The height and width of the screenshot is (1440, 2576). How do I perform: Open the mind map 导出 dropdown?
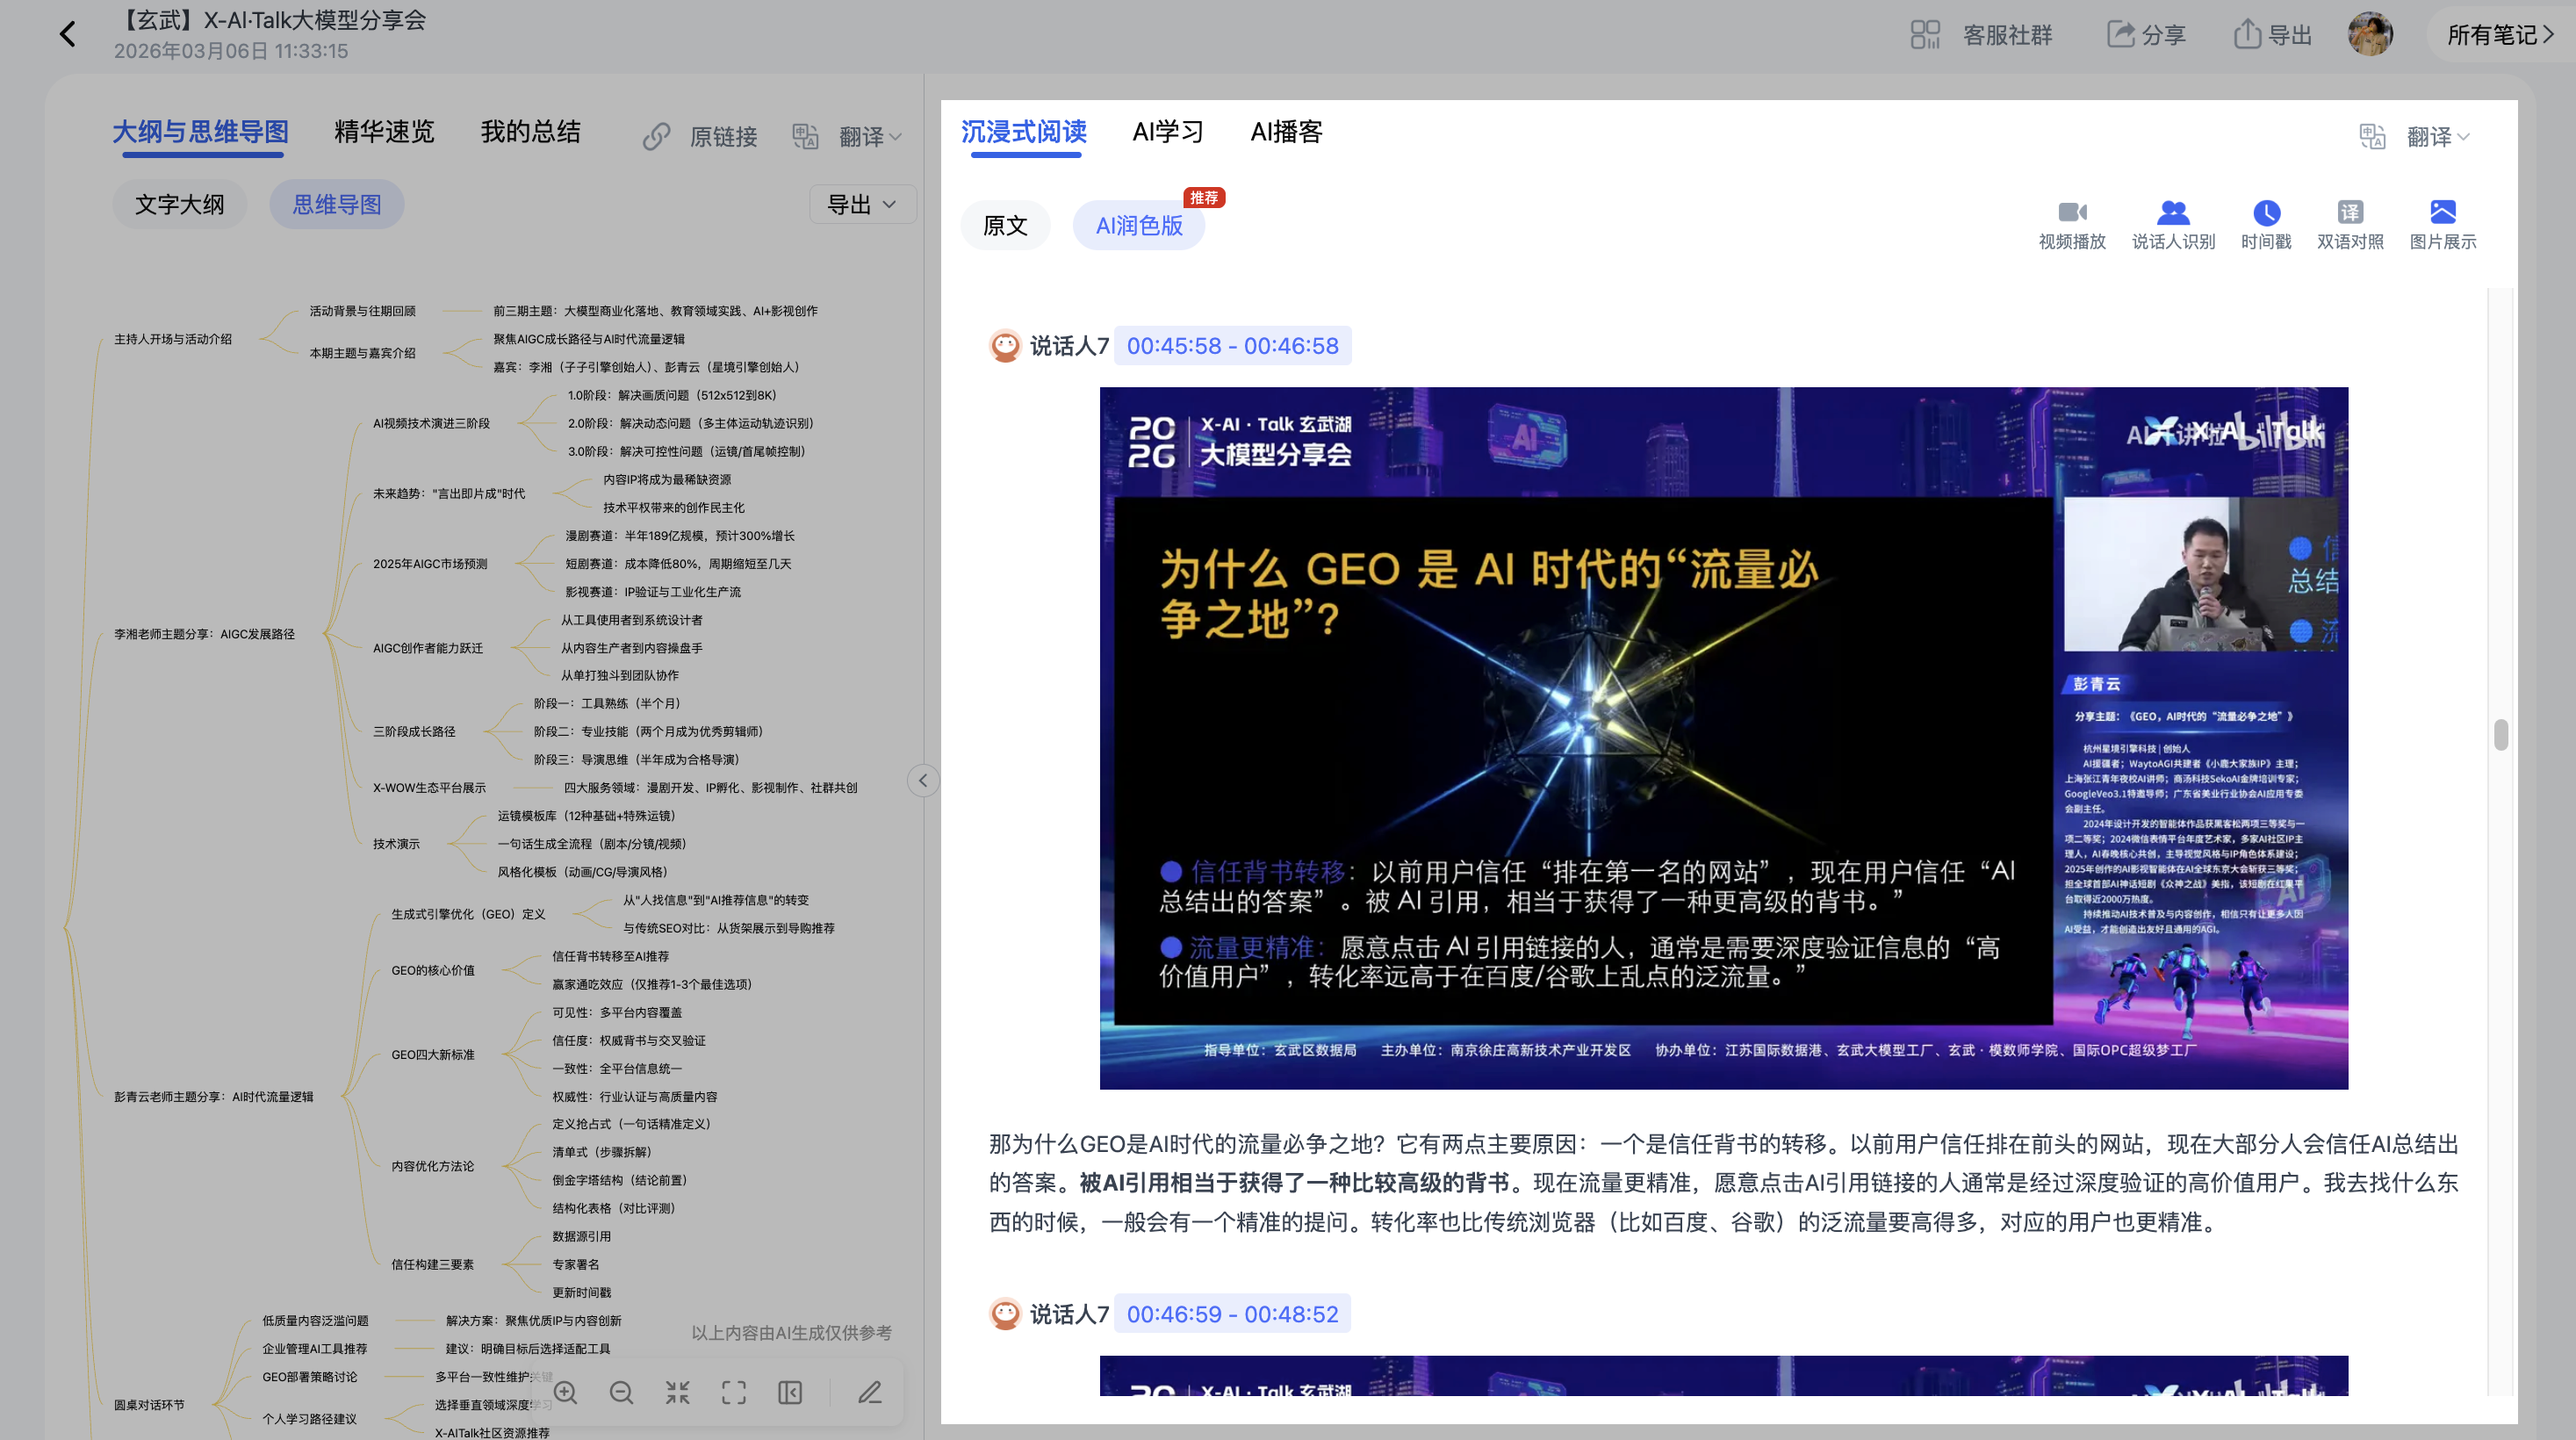(x=862, y=205)
